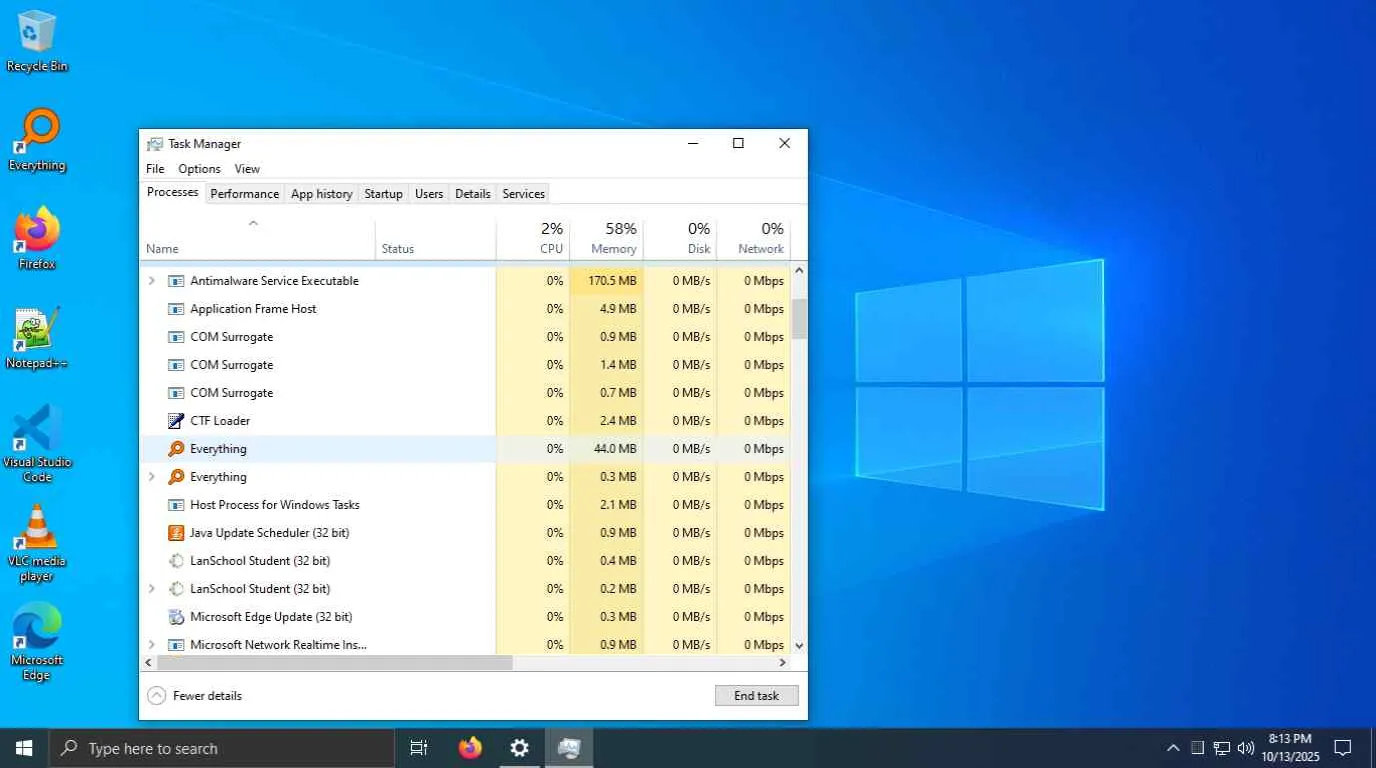Click the 'Java Update Scheduler (32 bit)' process name
The image size is (1376, 768).
[x=269, y=533]
